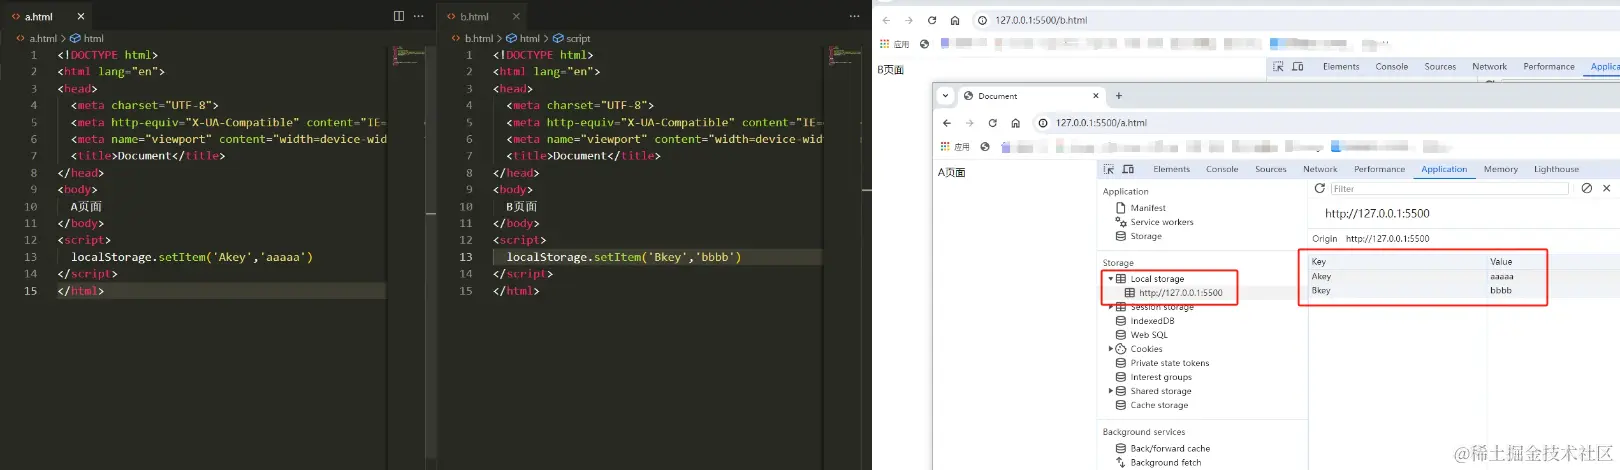Viewport: 1620px width, 470px height.
Task: Expand the Shared storage tree node
Action: pyautogui.click(x=1110, y=391)
